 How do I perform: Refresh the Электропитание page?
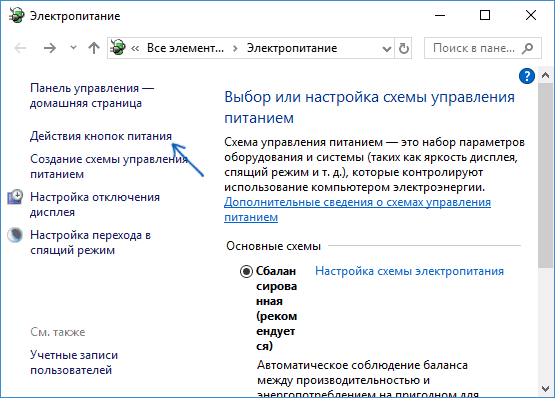[x=404, y=48]
